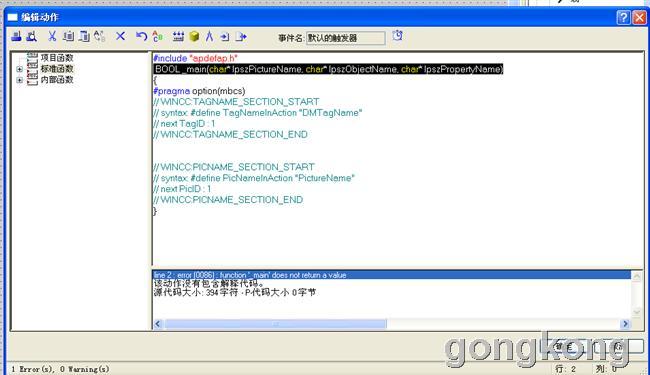Screen dimensions: 650x375
Task: Click the horizontal scrollbar right arrow
Action: pyautogui.click(x=625, y=324)
